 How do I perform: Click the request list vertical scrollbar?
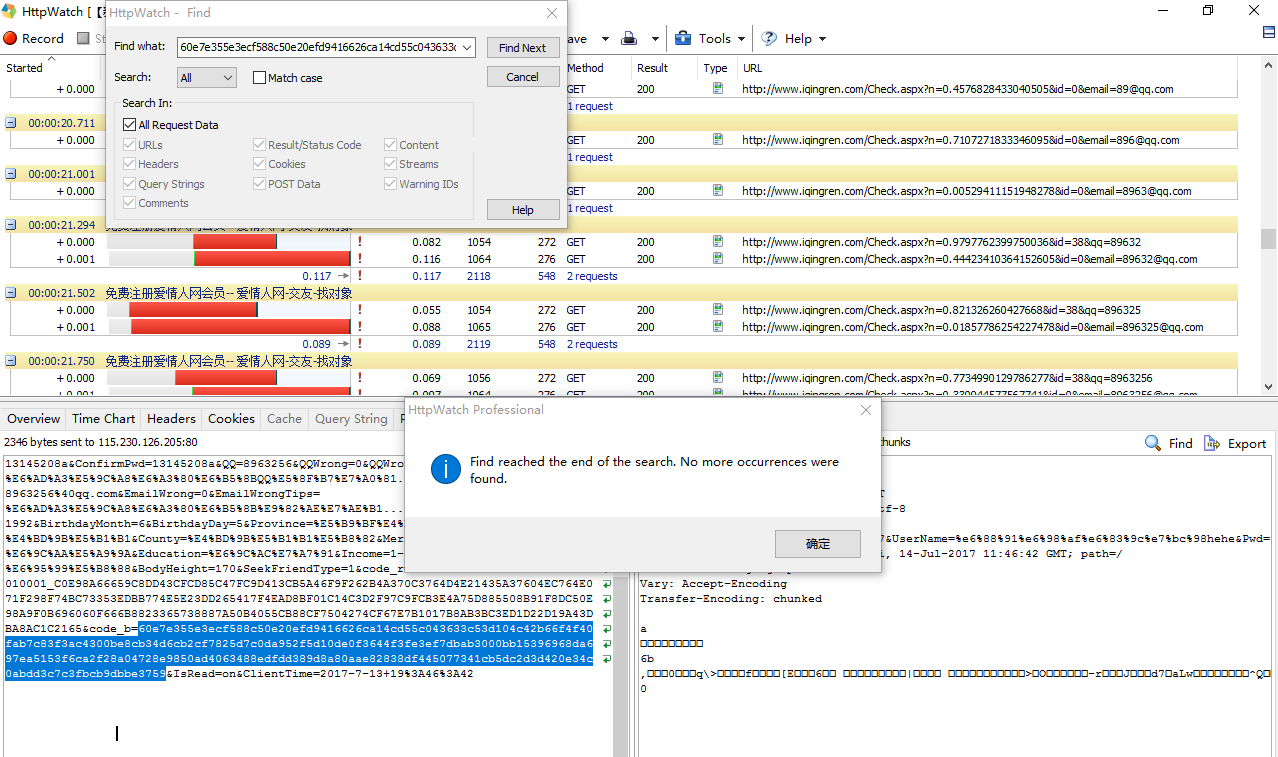1268,240
